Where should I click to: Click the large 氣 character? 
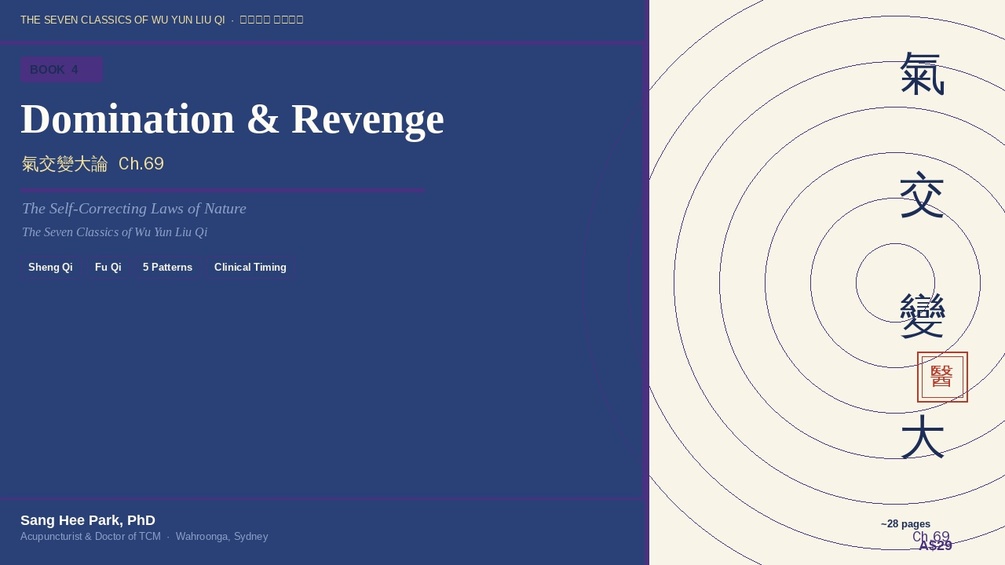pyautogui.click(x=922, y=74)
